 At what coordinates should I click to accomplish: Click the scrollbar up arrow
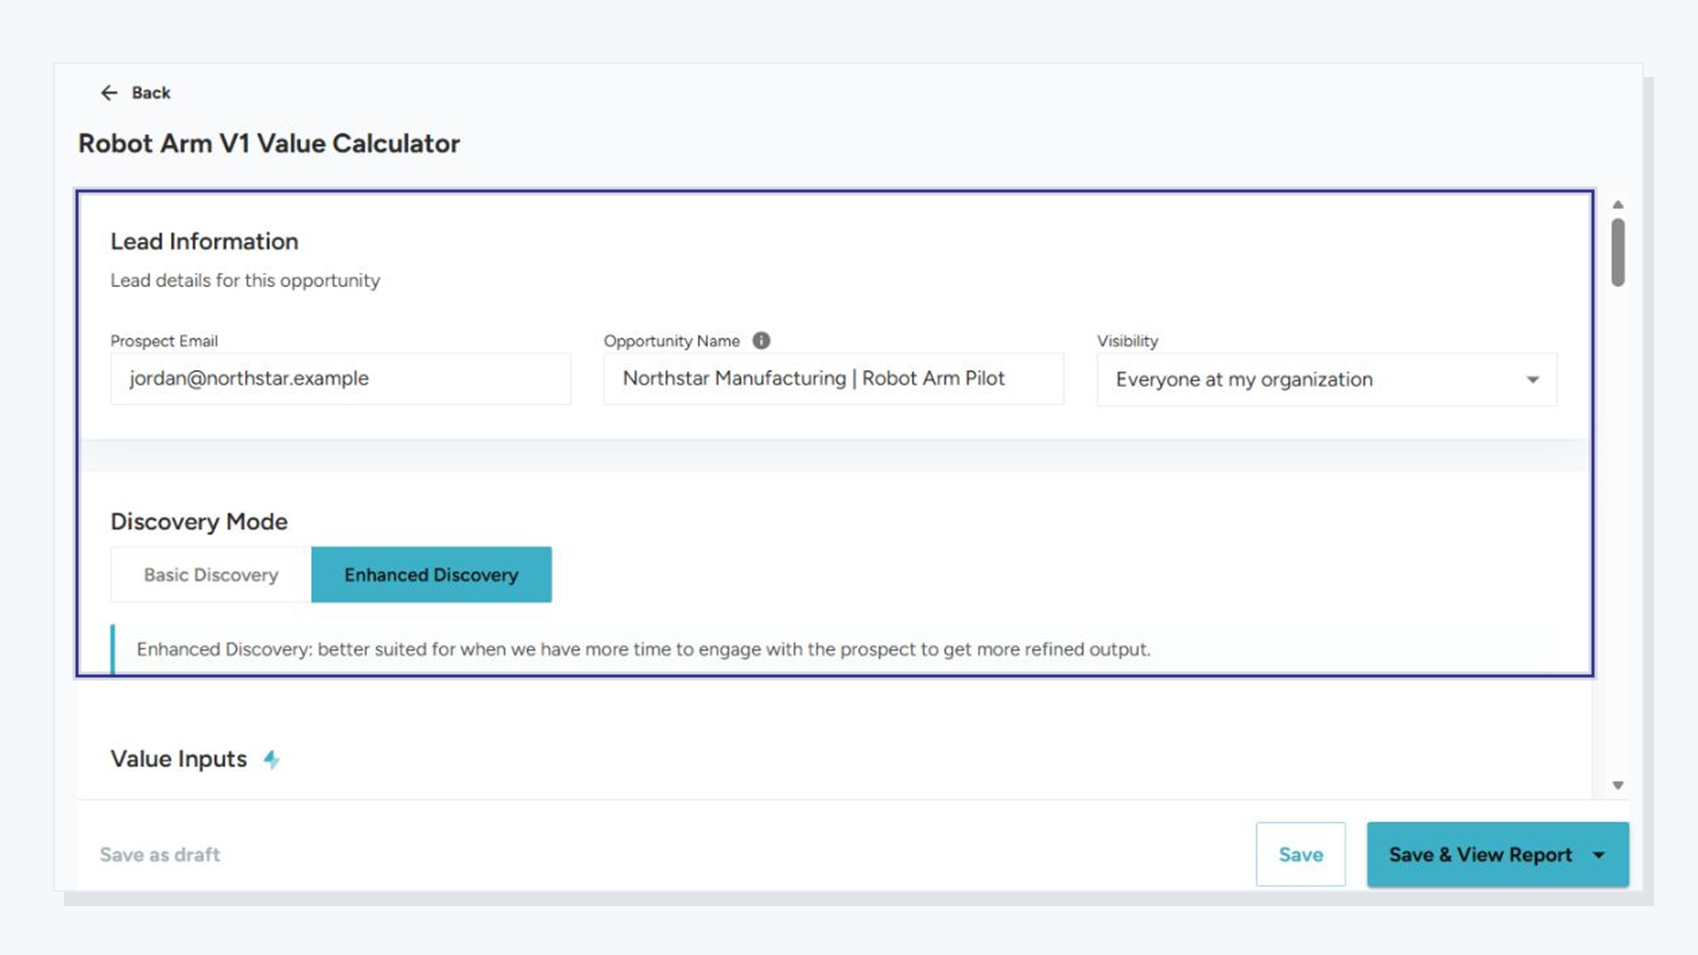coord(1617,205)
